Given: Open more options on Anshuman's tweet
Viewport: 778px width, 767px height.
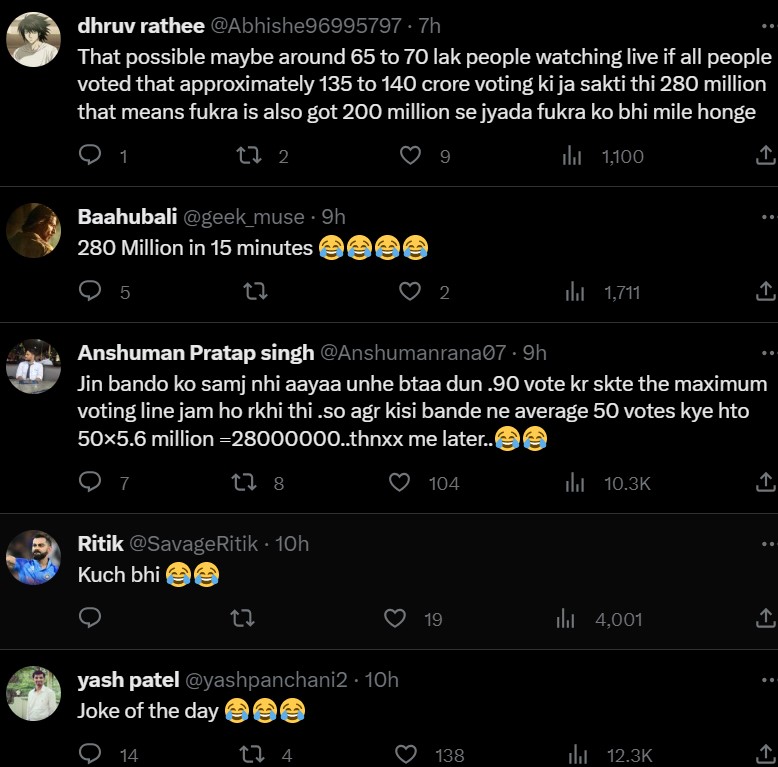Looking at the screenshot, I should pos(768,353).
